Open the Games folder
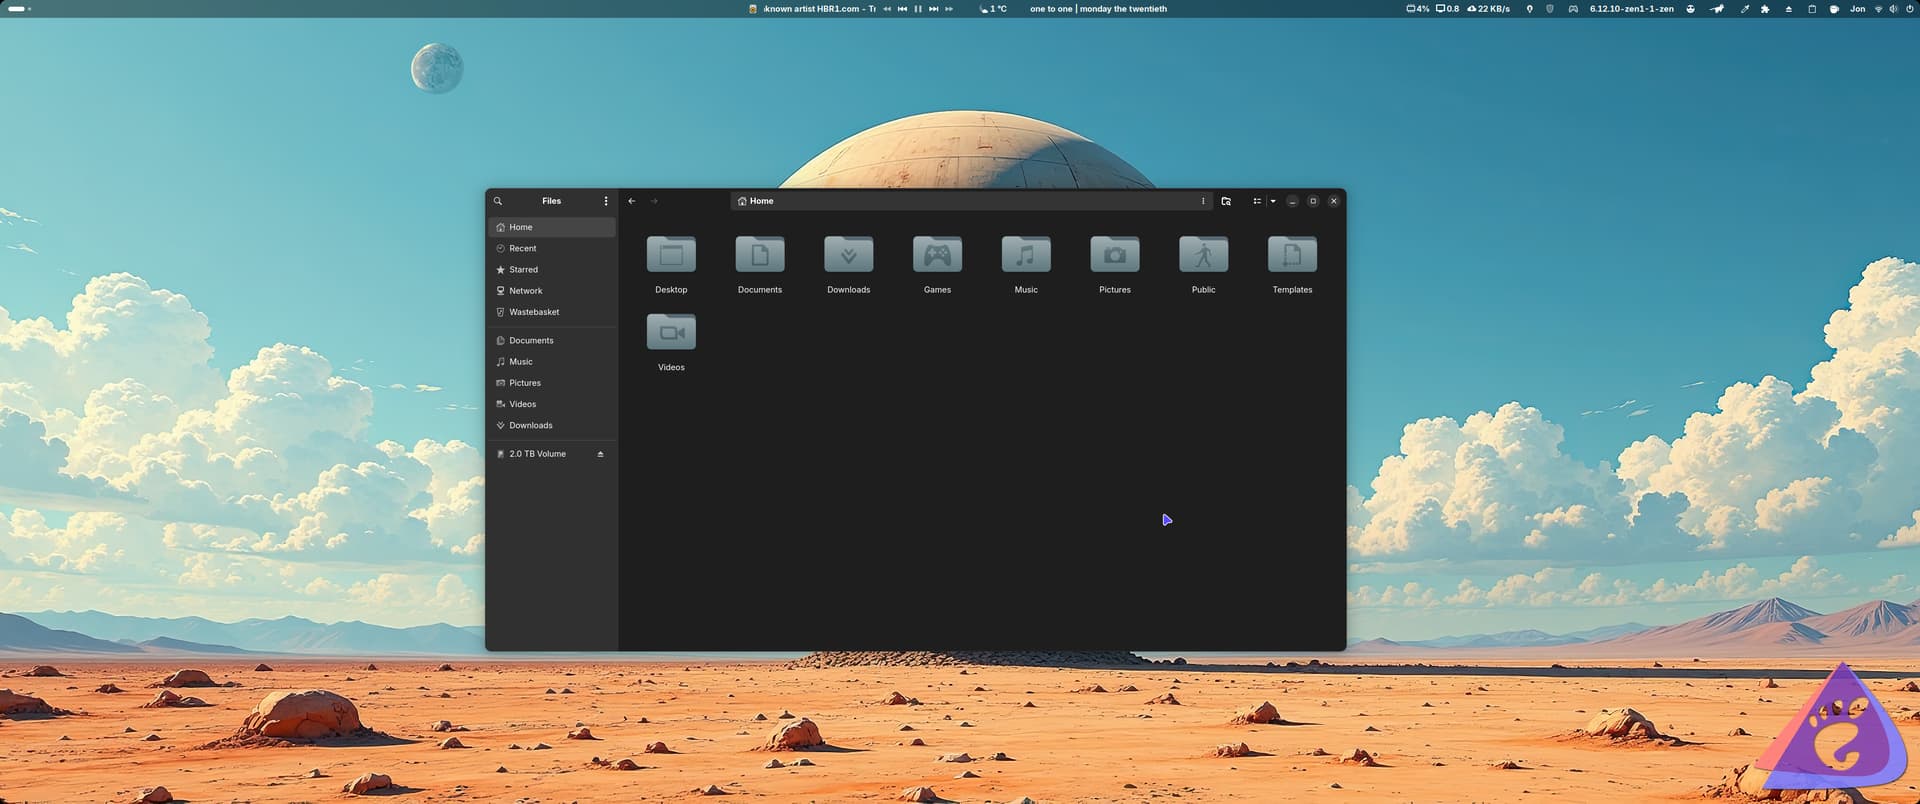 (937, 256)
